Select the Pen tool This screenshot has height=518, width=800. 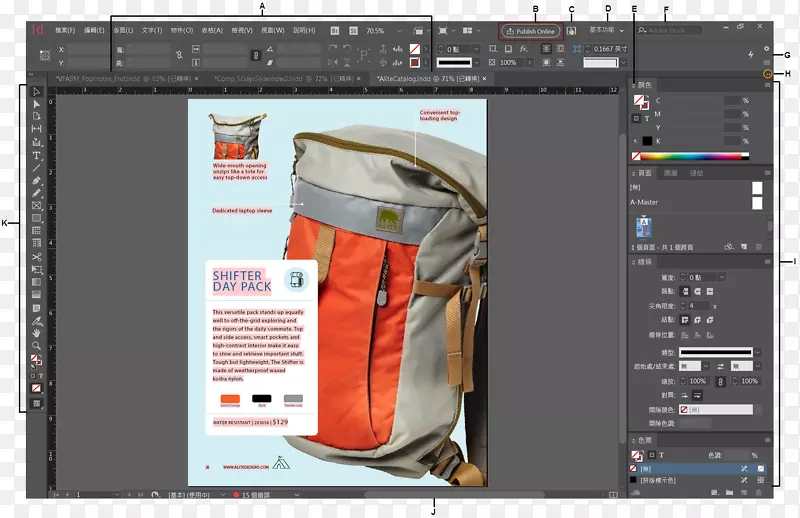click(36, 181)
